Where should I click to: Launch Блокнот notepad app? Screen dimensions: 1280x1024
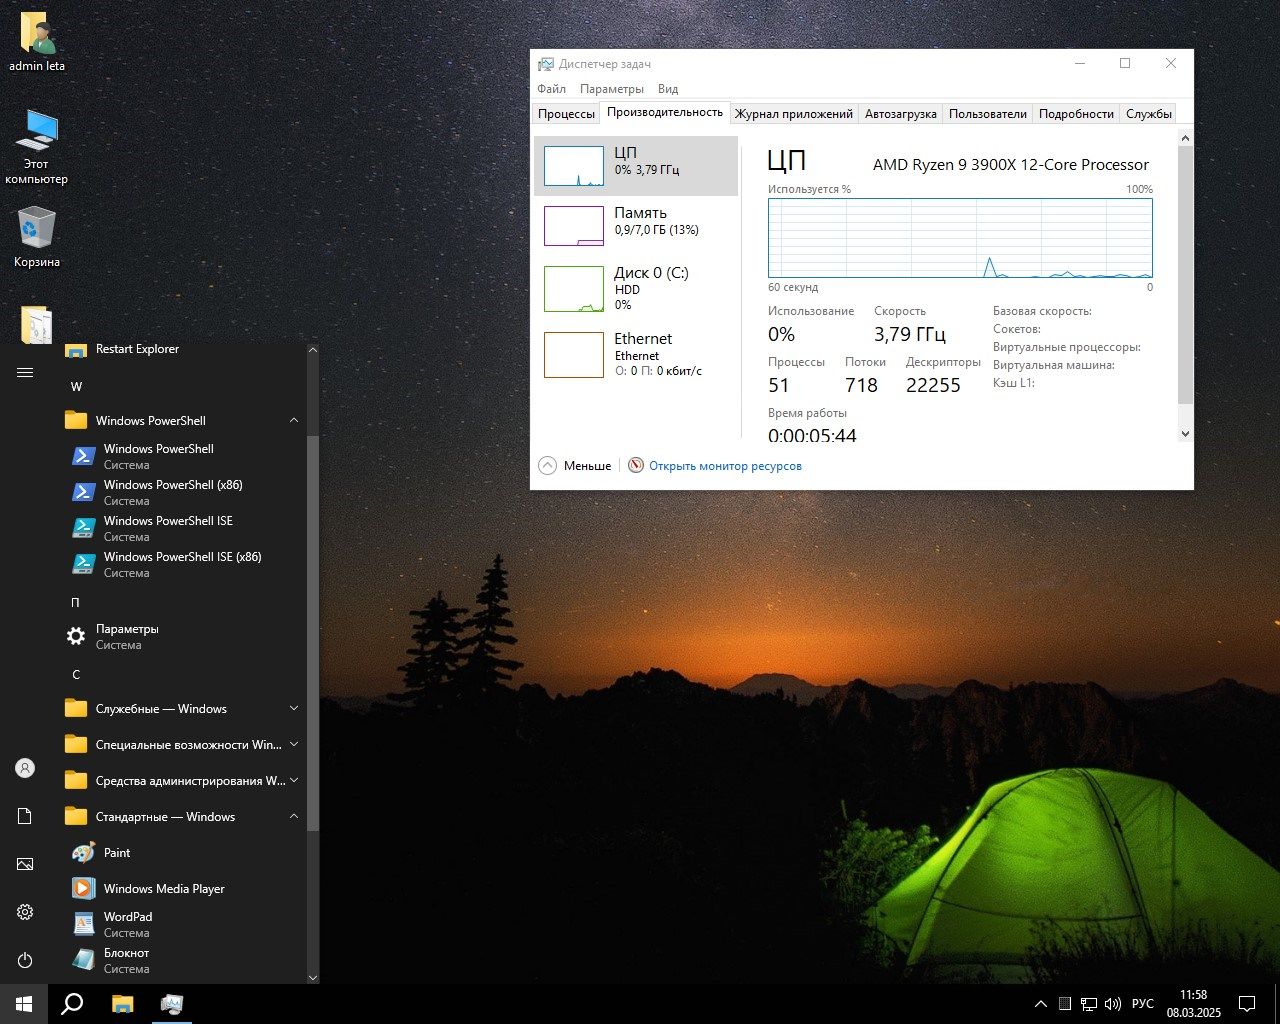[184, 960]
